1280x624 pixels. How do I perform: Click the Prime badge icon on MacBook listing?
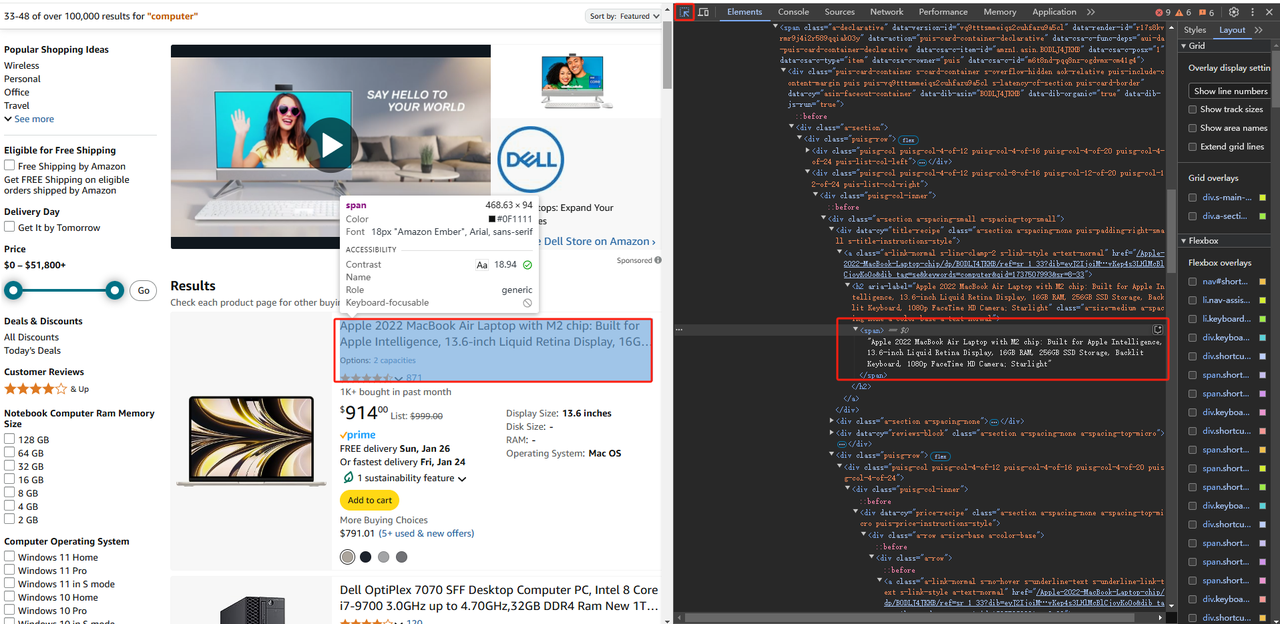pos(357,435)
